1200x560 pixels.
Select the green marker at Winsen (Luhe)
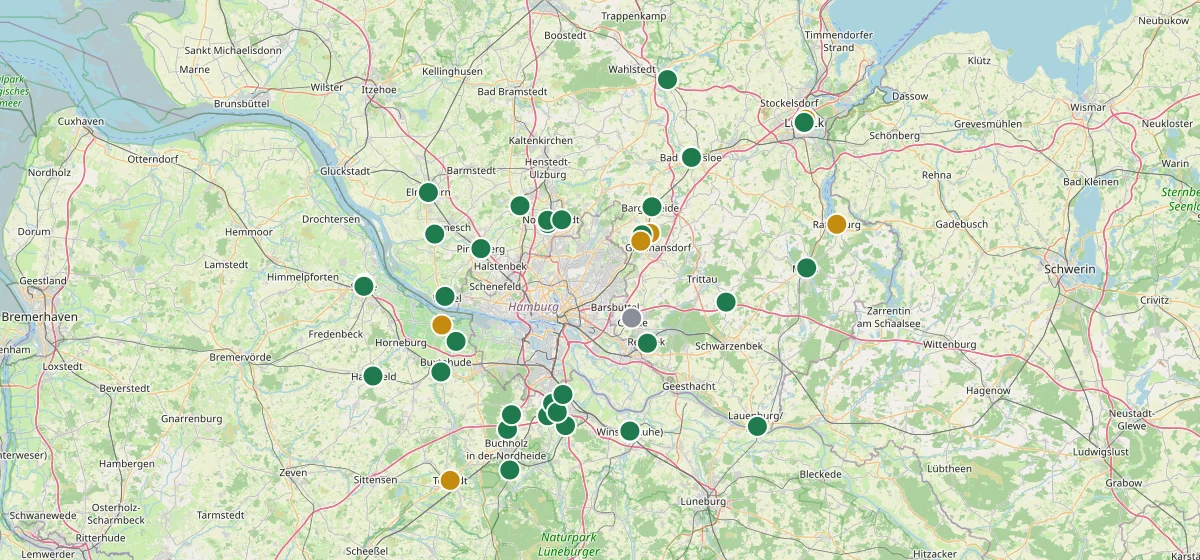pos(629,431)
